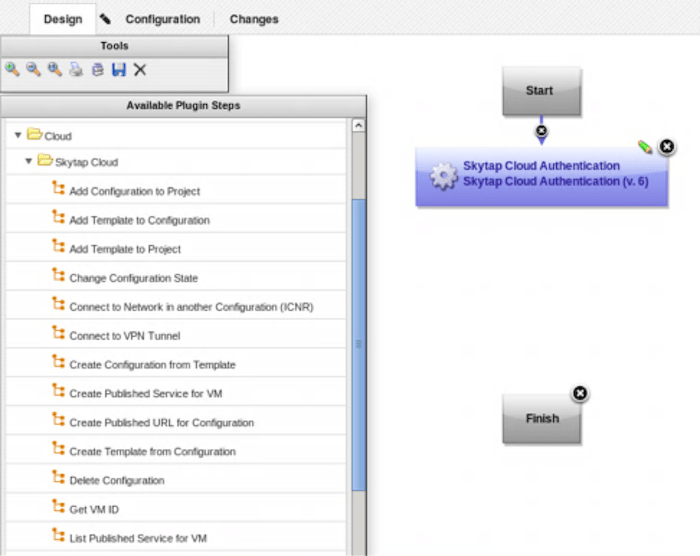Click the Cloud folder icon
Viewport: 700px width, 556px height.
34,134
